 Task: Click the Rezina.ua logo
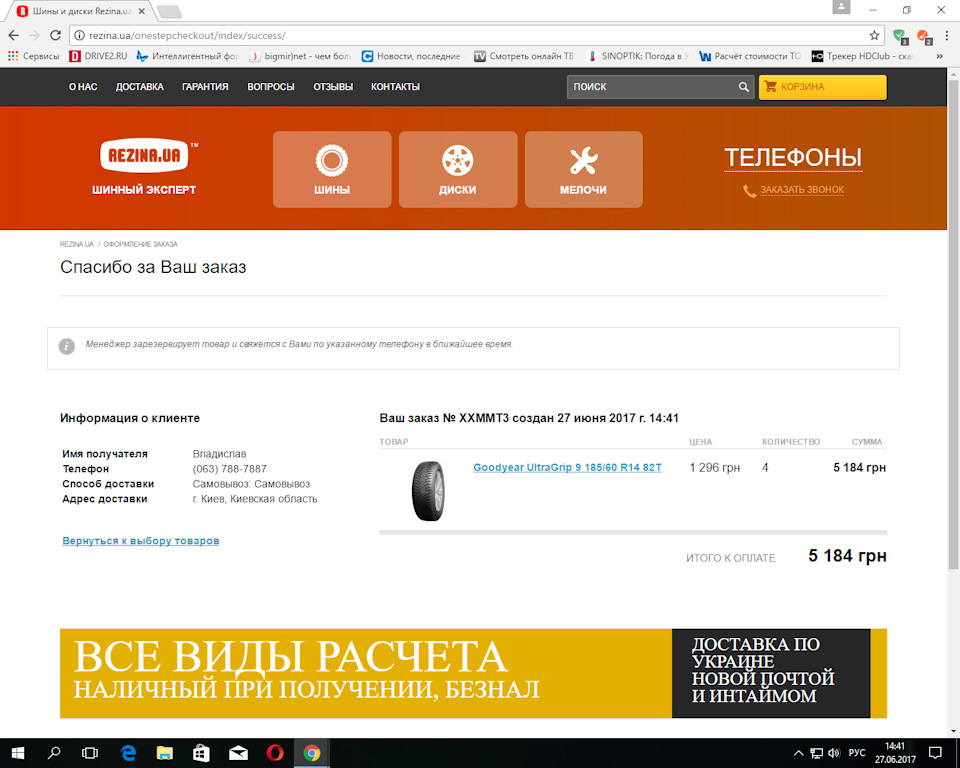[x=144, y=156]
